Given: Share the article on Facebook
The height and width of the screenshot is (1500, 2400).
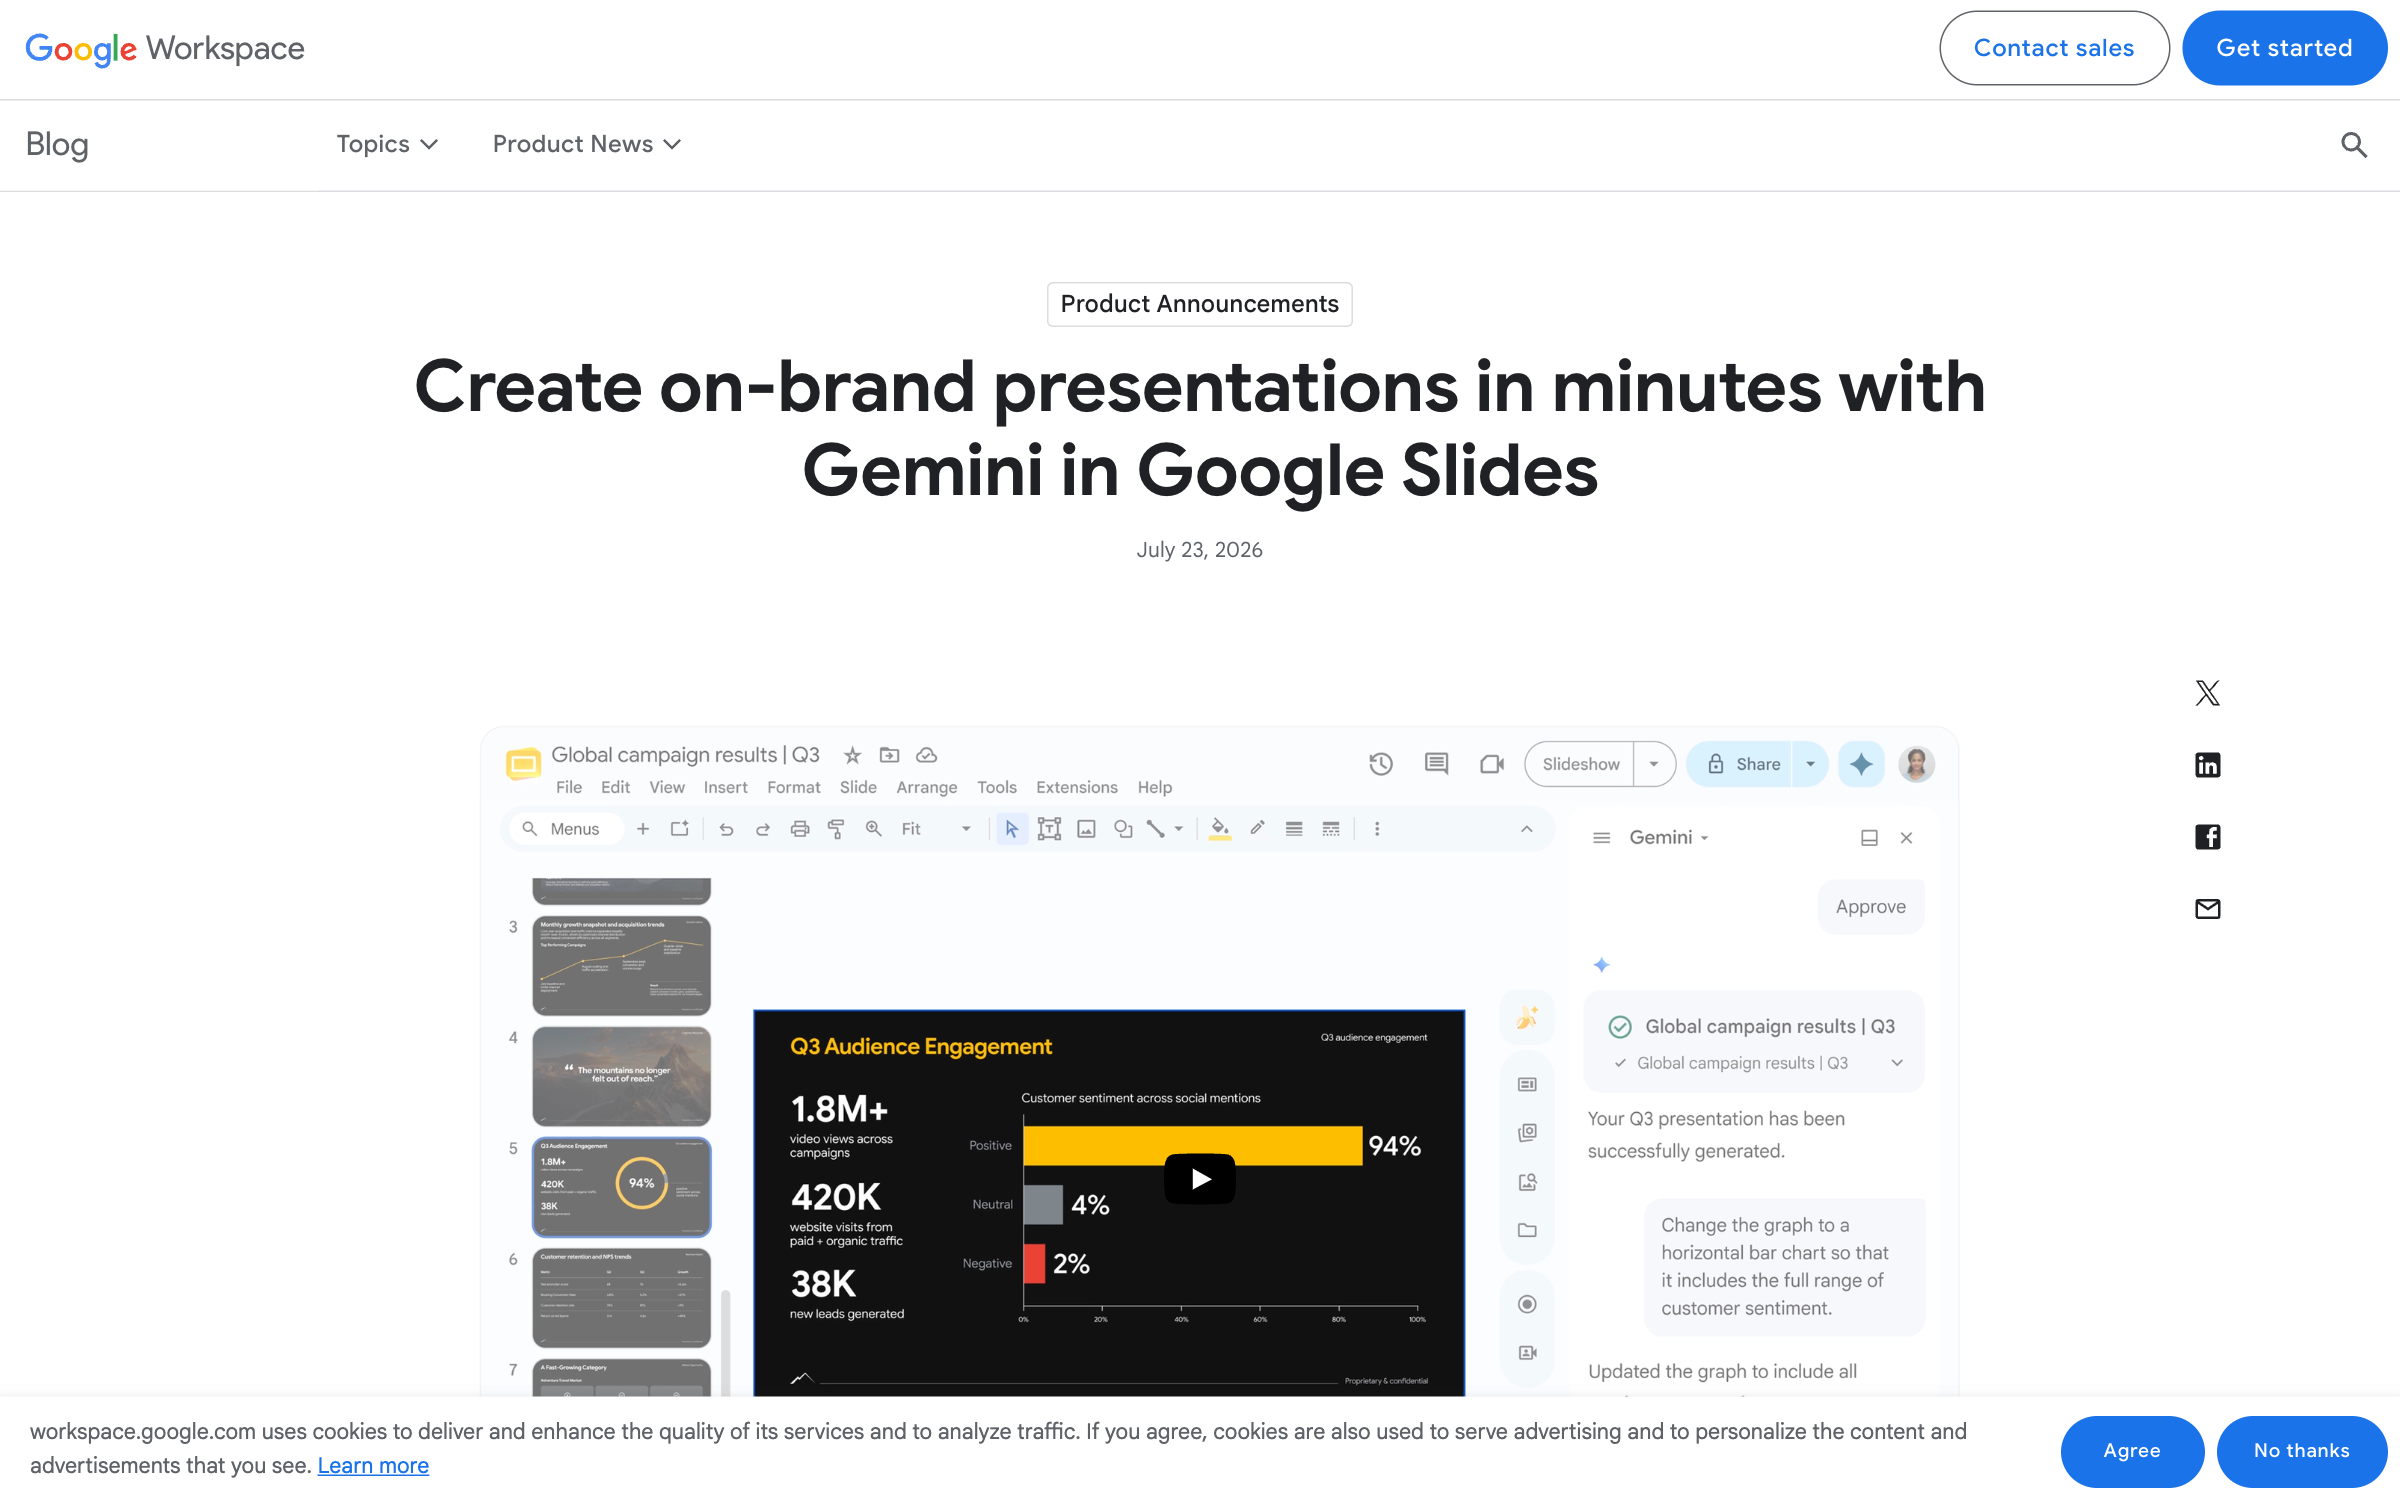Looking at the screenshot, I should point(2207,837).
